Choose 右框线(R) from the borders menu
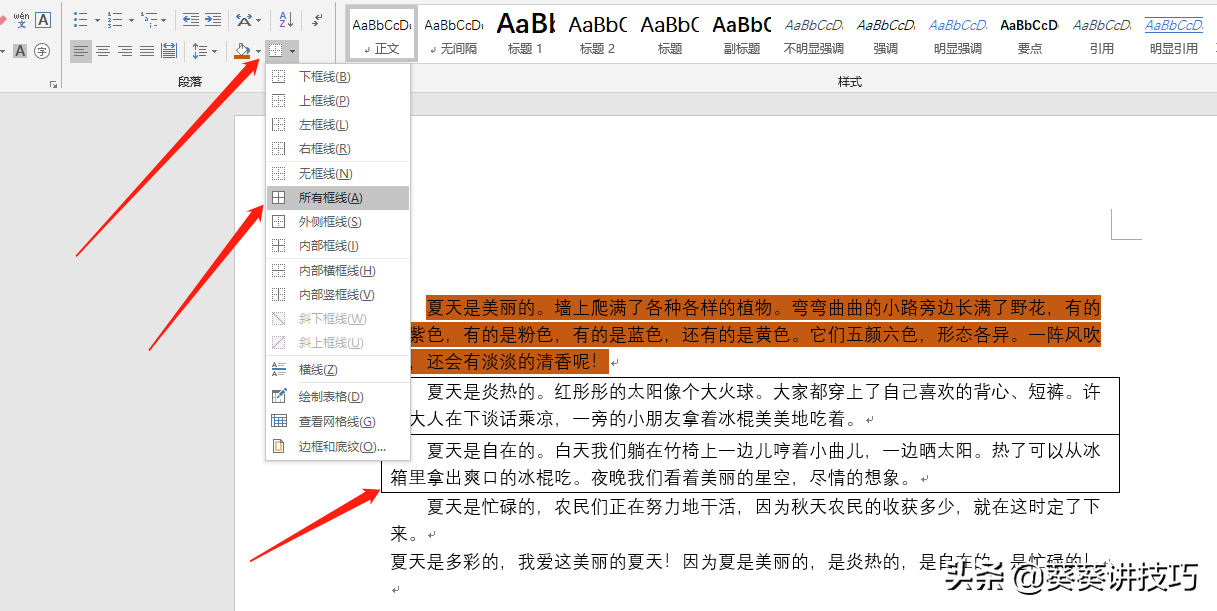1217x611 pixels. point(338,149)
